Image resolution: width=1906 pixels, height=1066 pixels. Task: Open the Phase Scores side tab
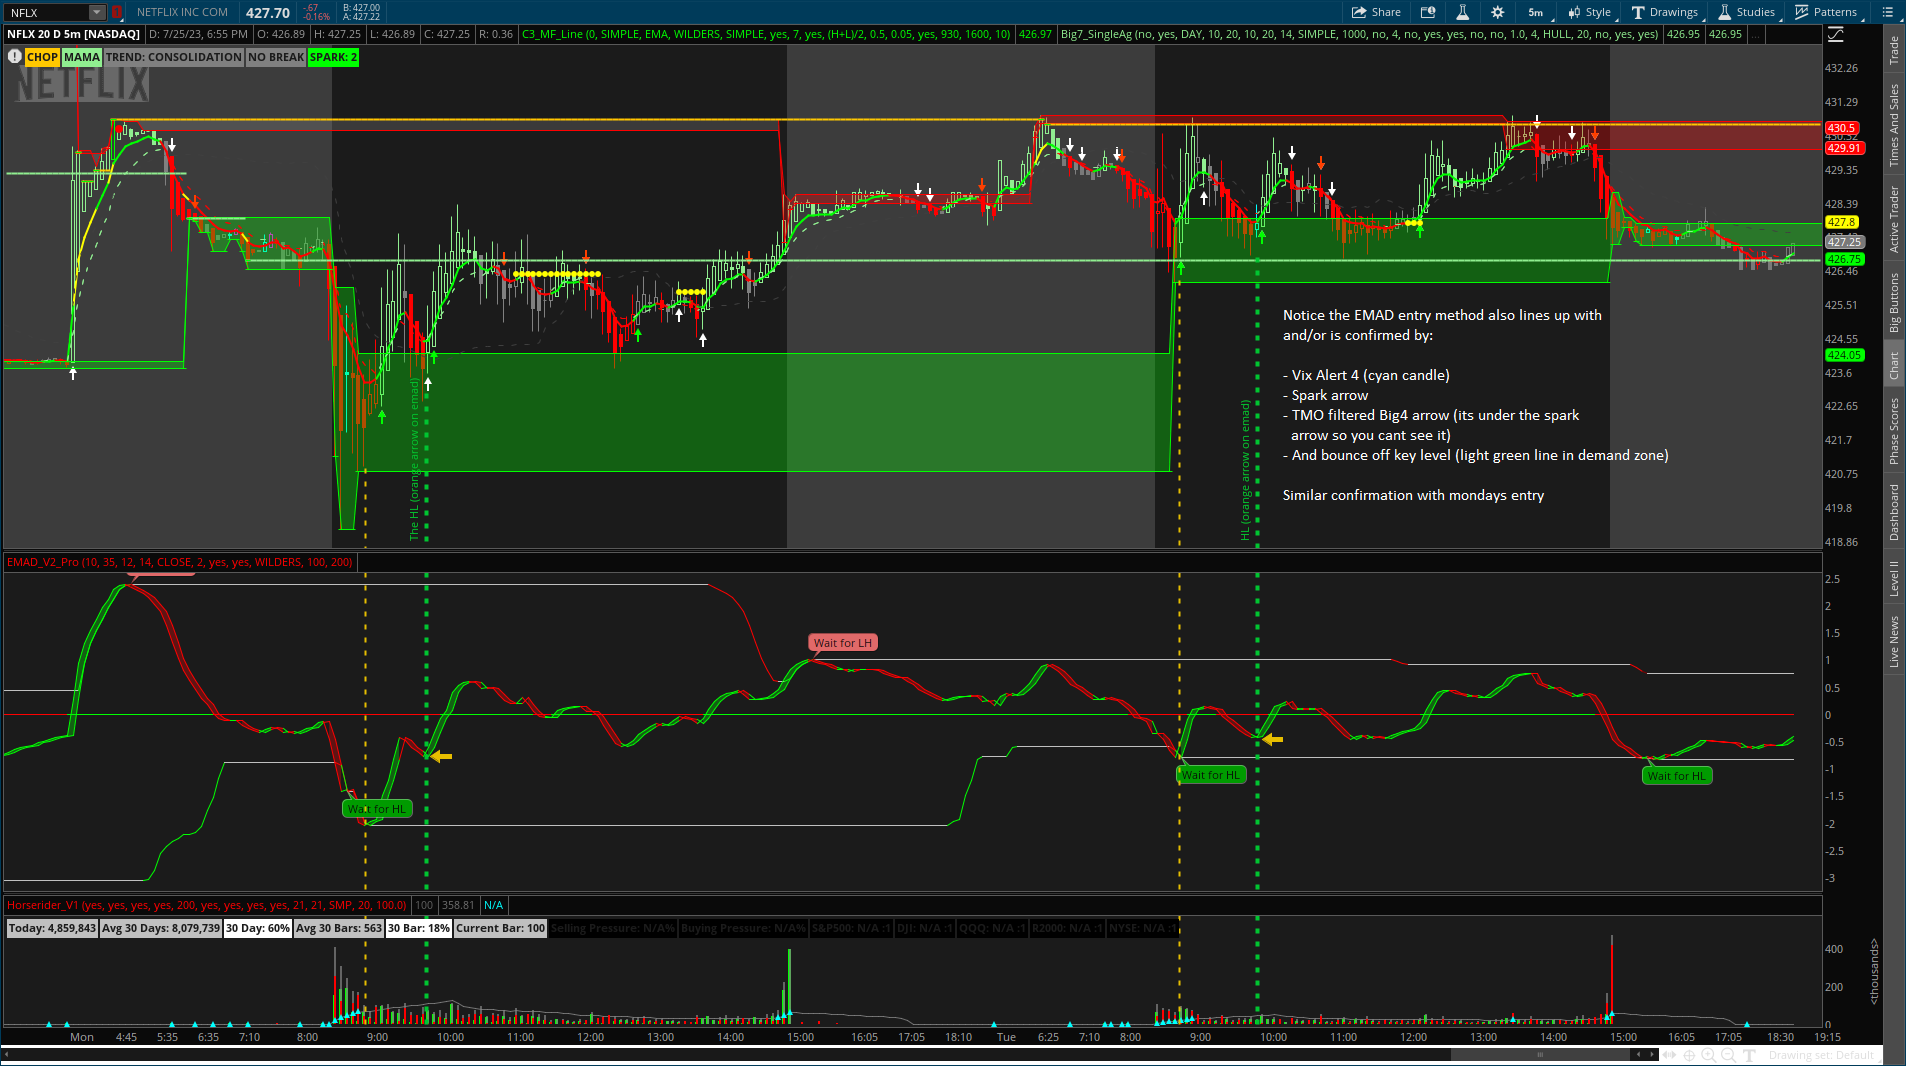(1894, 431)
